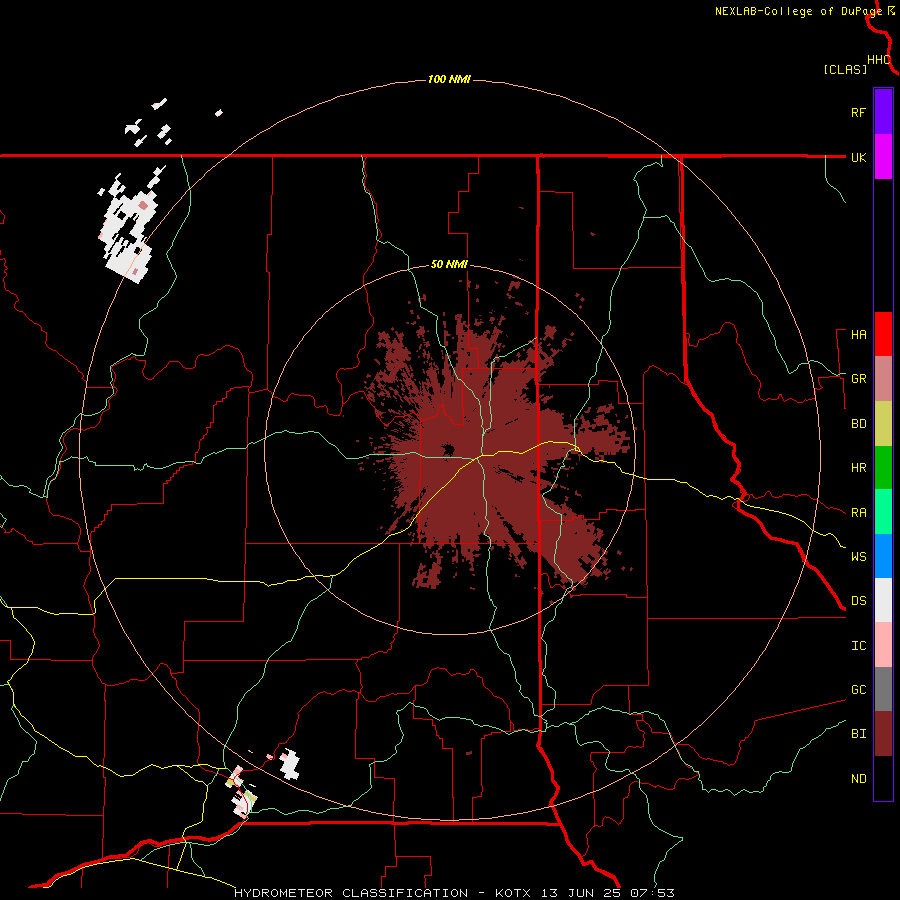The height and width of the screenshot is (900, 900).
Task: Click the purple RF legend color swatch
Action: click(883, 112)
